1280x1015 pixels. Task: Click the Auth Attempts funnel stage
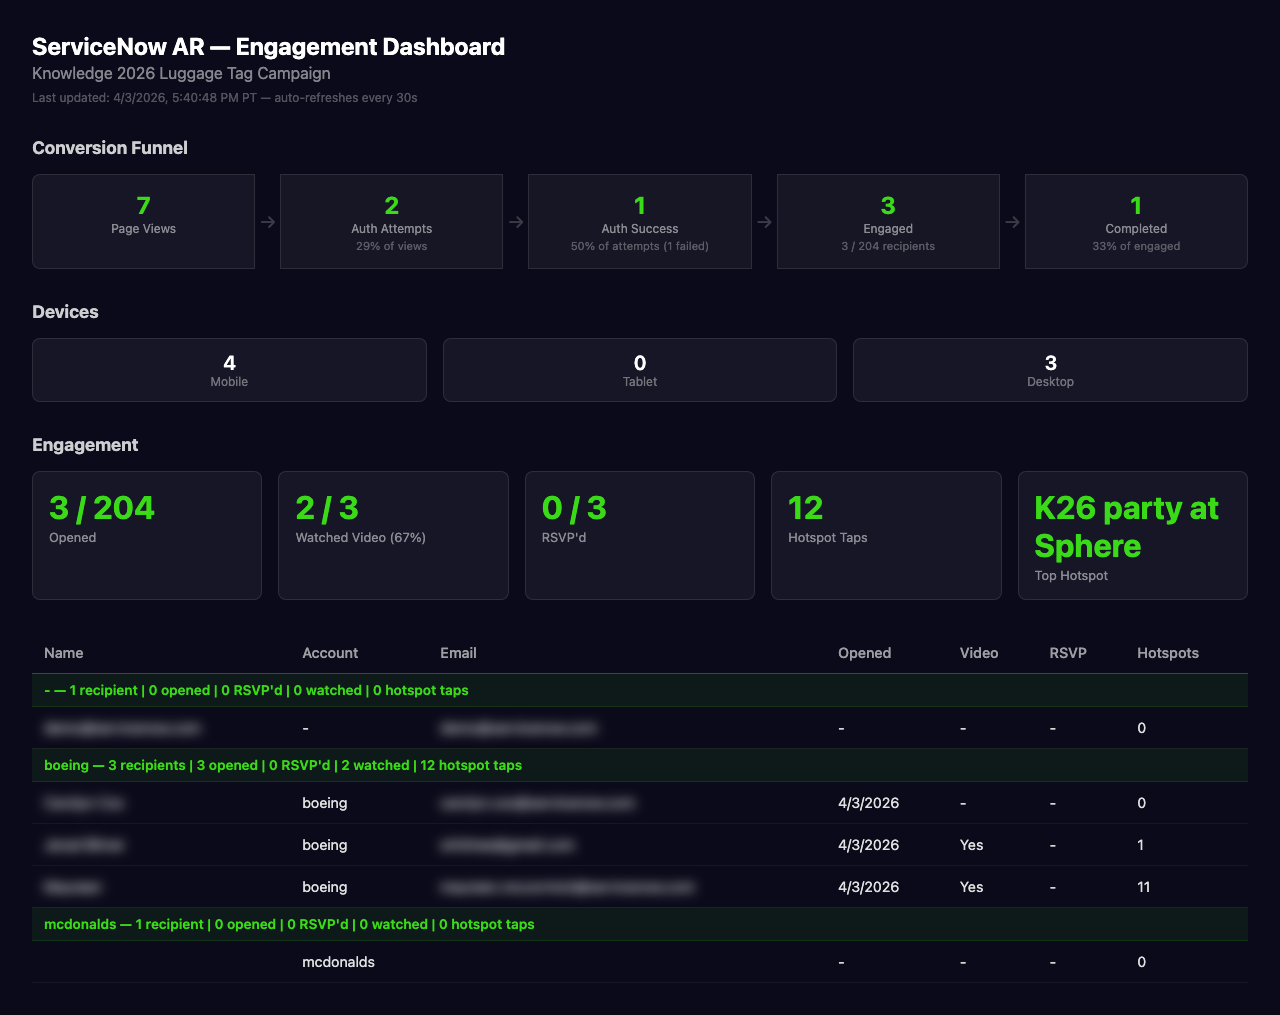coord(391,221)
